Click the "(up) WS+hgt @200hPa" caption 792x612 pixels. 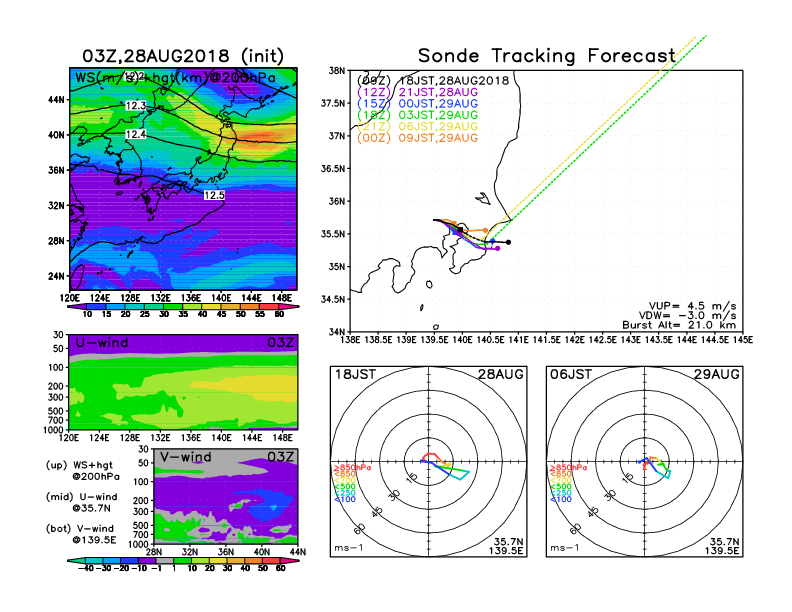(83, 471)
